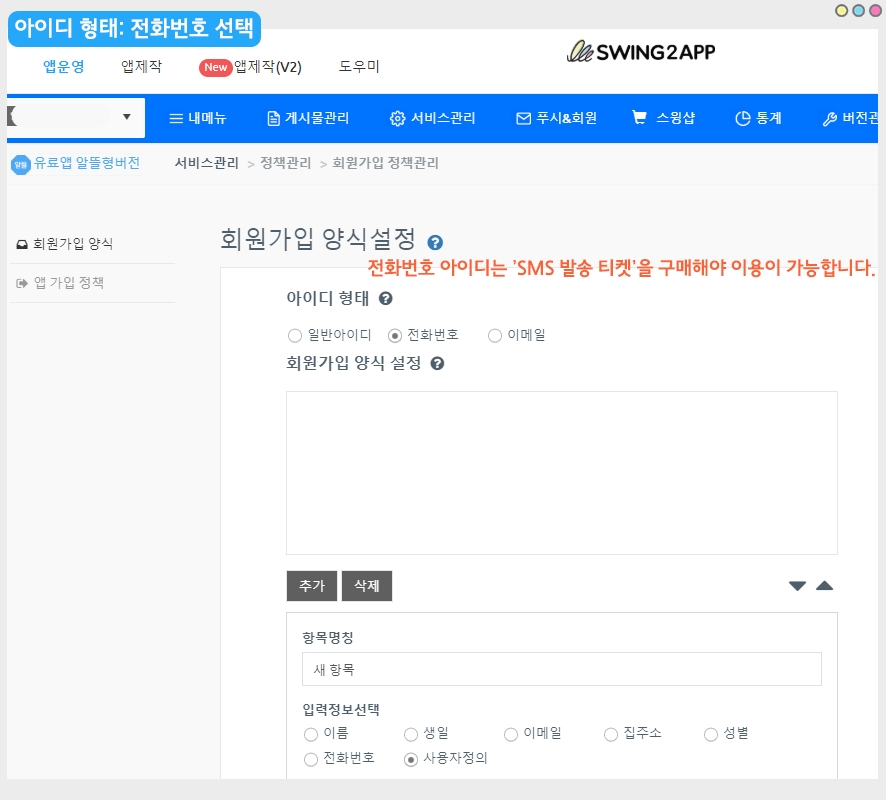Open 스윙샵 shopping cart menu
Image resolution: width=886 pixels, height=800 pixels.
[663, 118]
